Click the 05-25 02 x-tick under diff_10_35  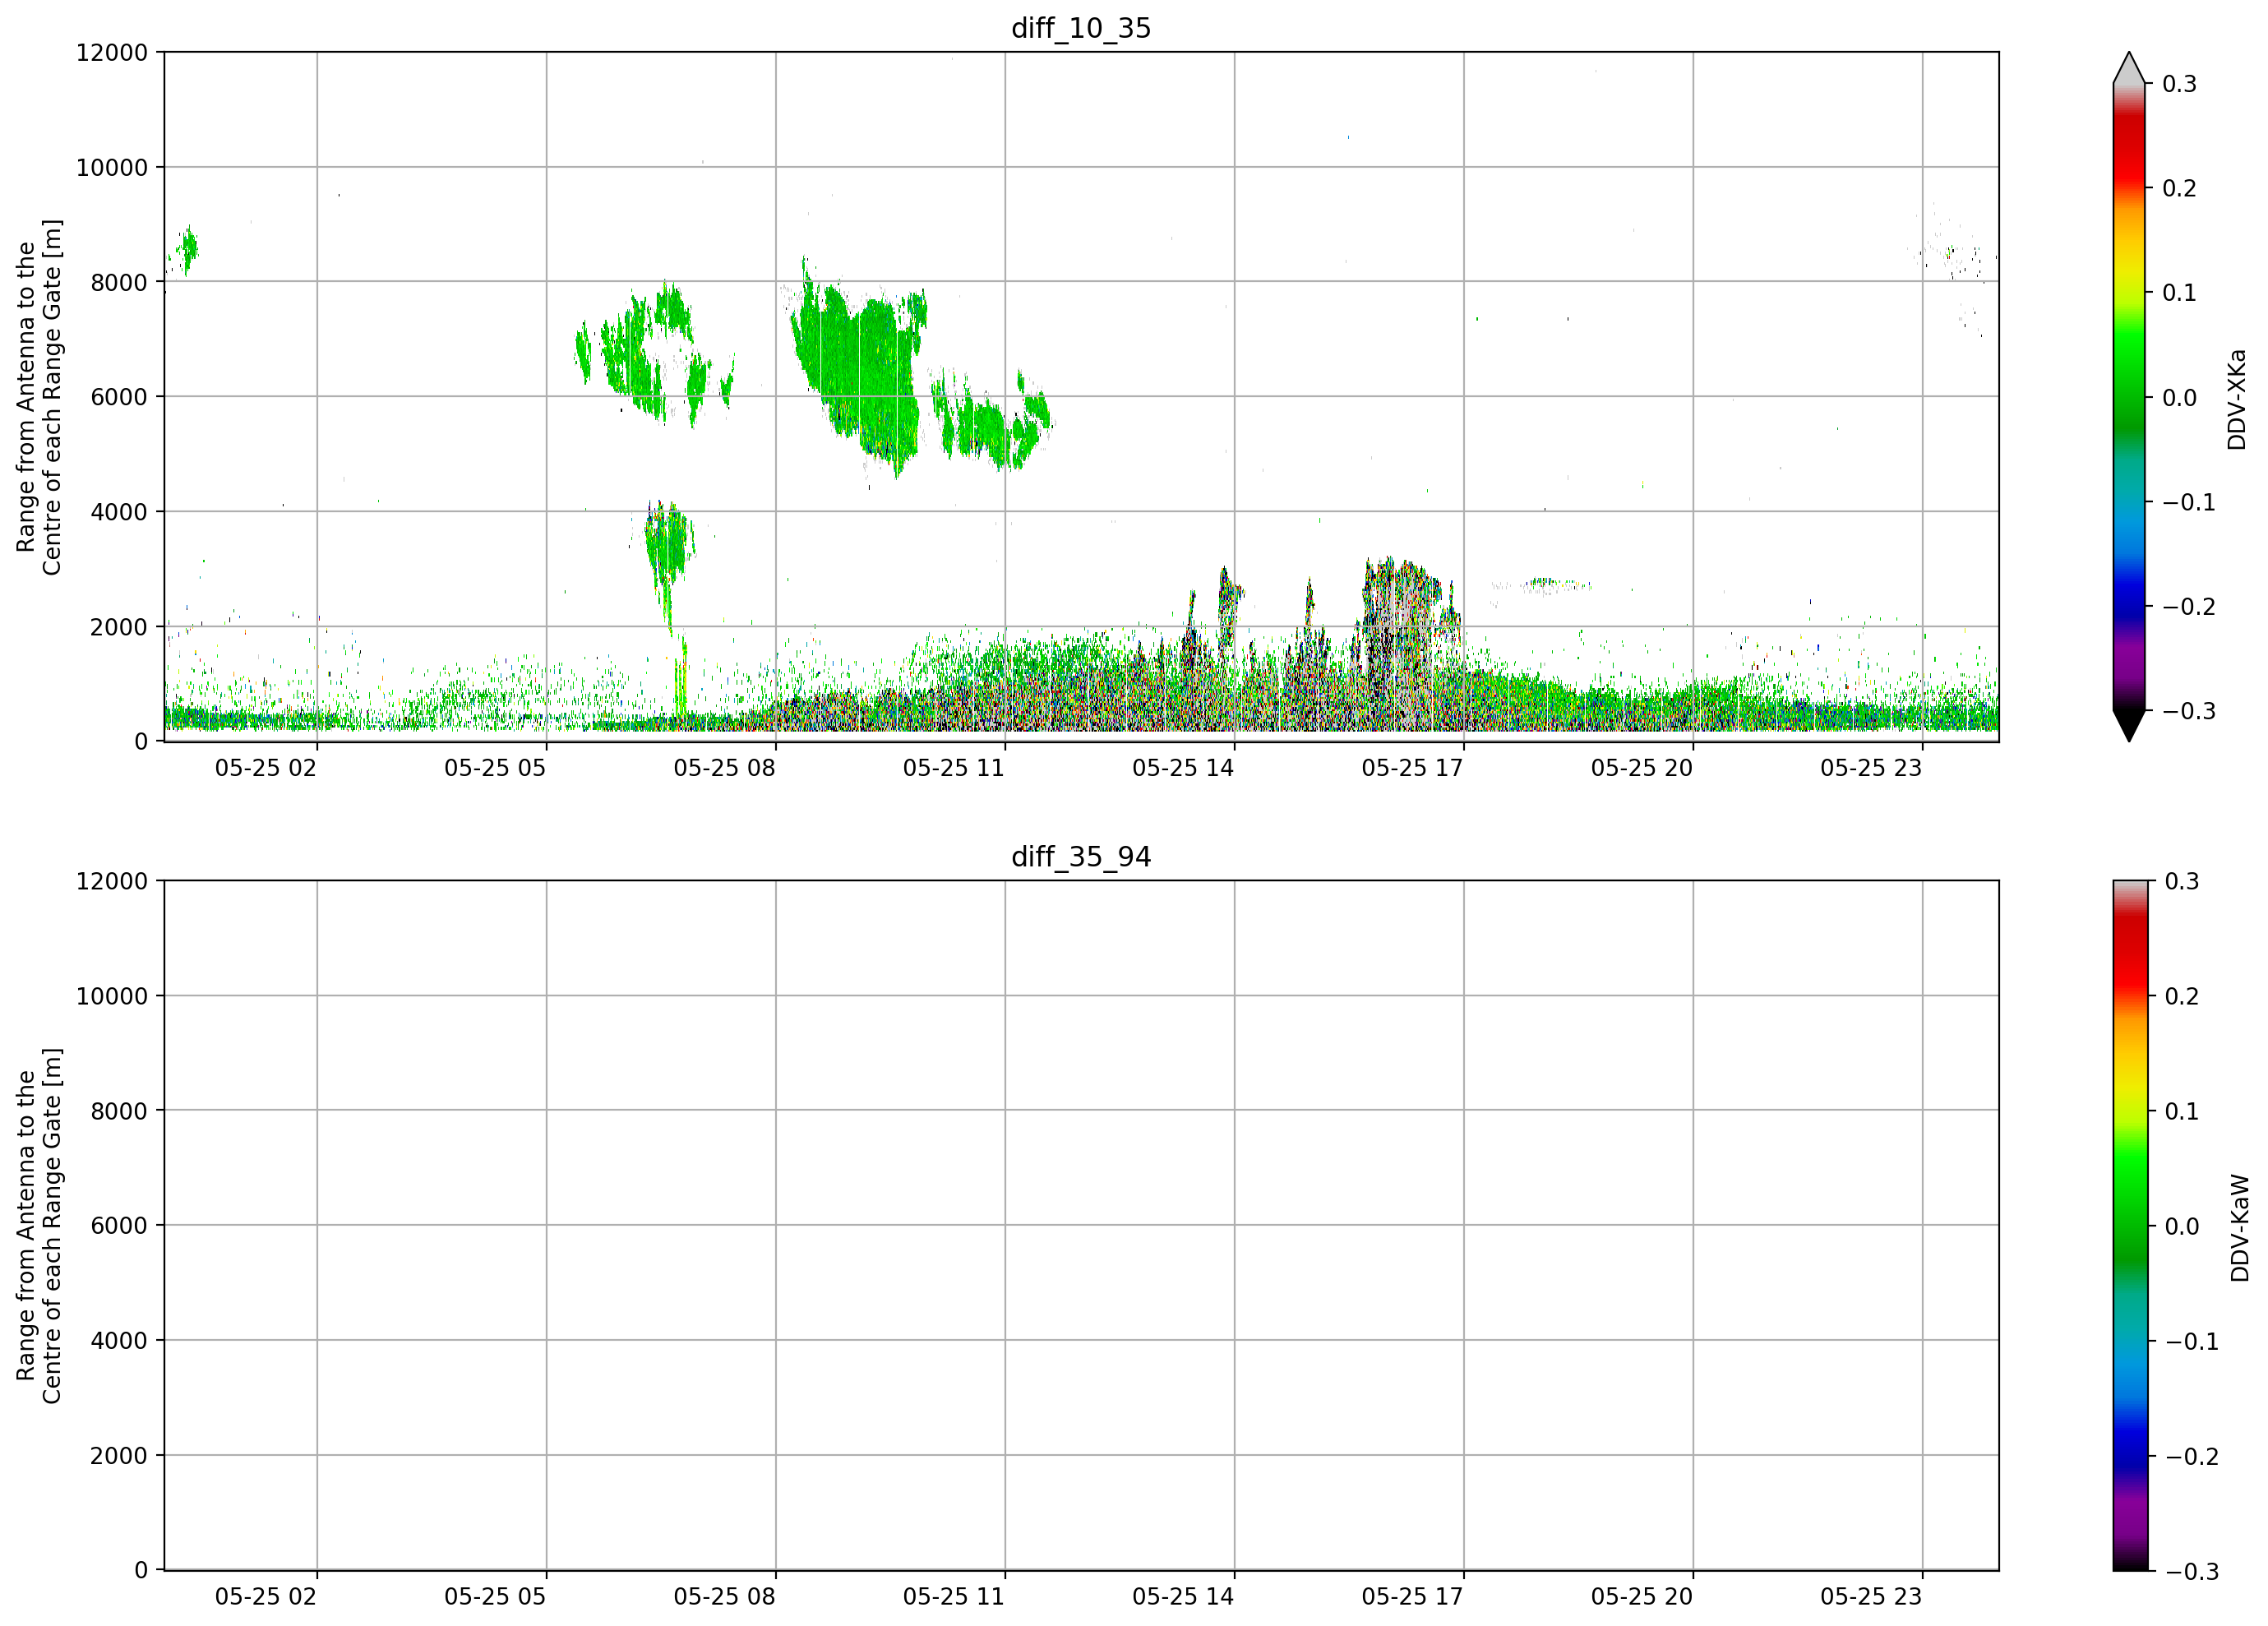coord(266,768)
